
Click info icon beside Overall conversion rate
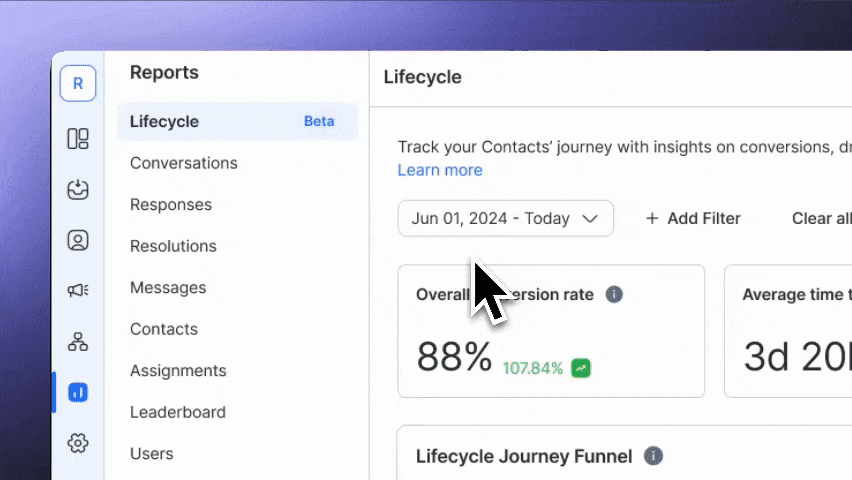coord(615,295)
